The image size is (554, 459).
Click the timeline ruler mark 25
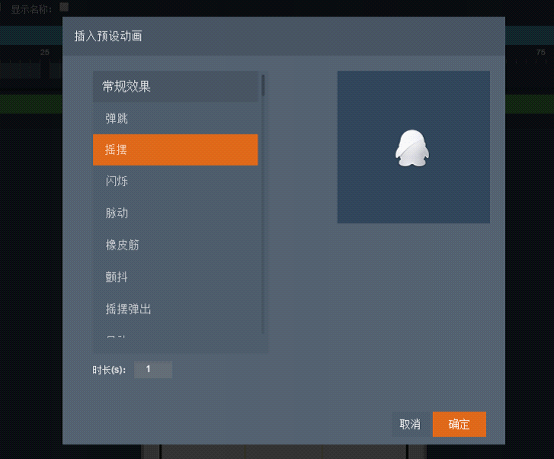45,52
